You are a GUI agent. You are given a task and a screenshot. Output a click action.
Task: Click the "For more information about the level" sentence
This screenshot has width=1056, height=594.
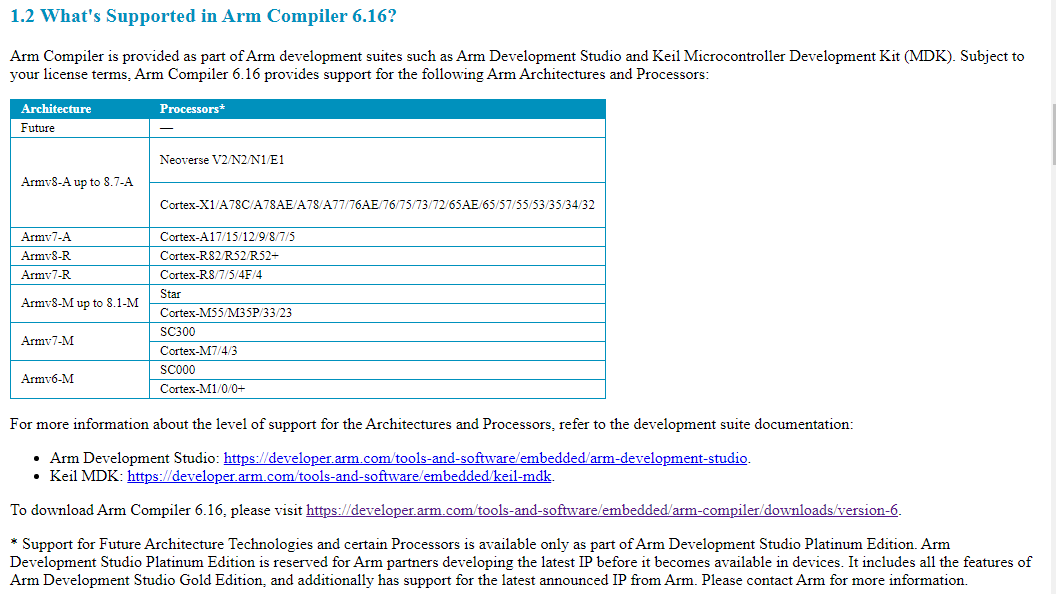(432, 424)
